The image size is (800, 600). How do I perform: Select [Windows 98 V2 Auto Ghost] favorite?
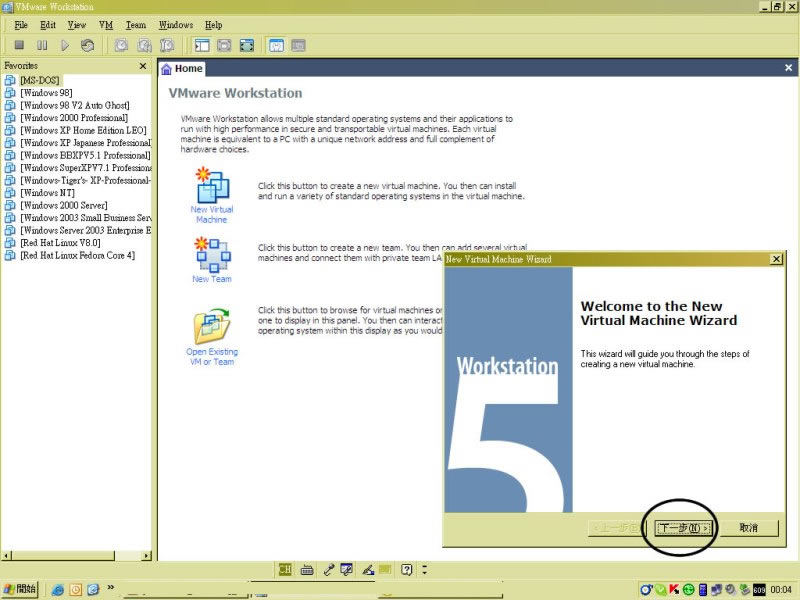74,106
